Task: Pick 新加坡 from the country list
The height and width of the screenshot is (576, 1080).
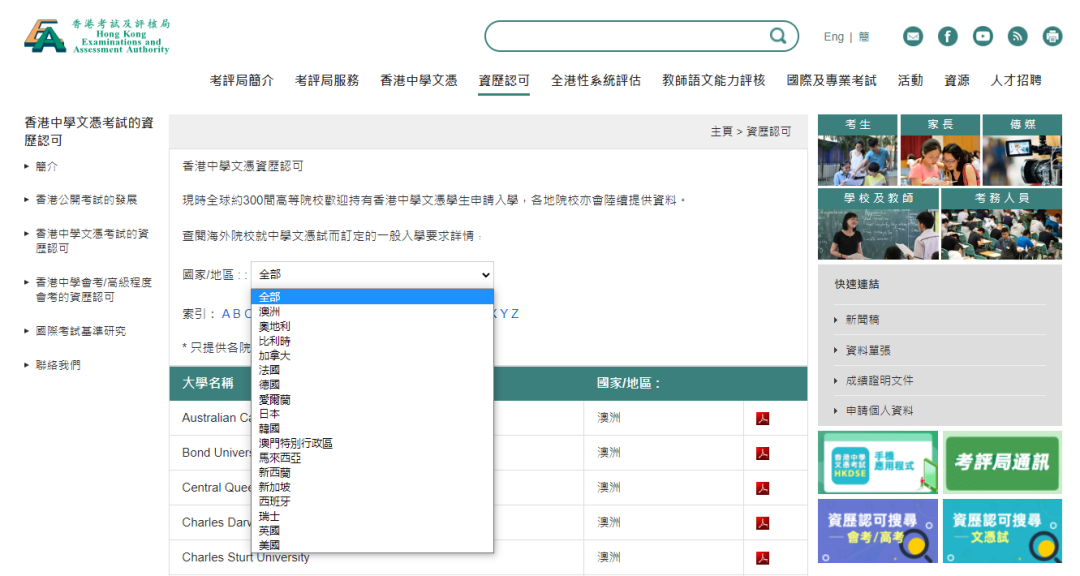Action: pos(275,487)
